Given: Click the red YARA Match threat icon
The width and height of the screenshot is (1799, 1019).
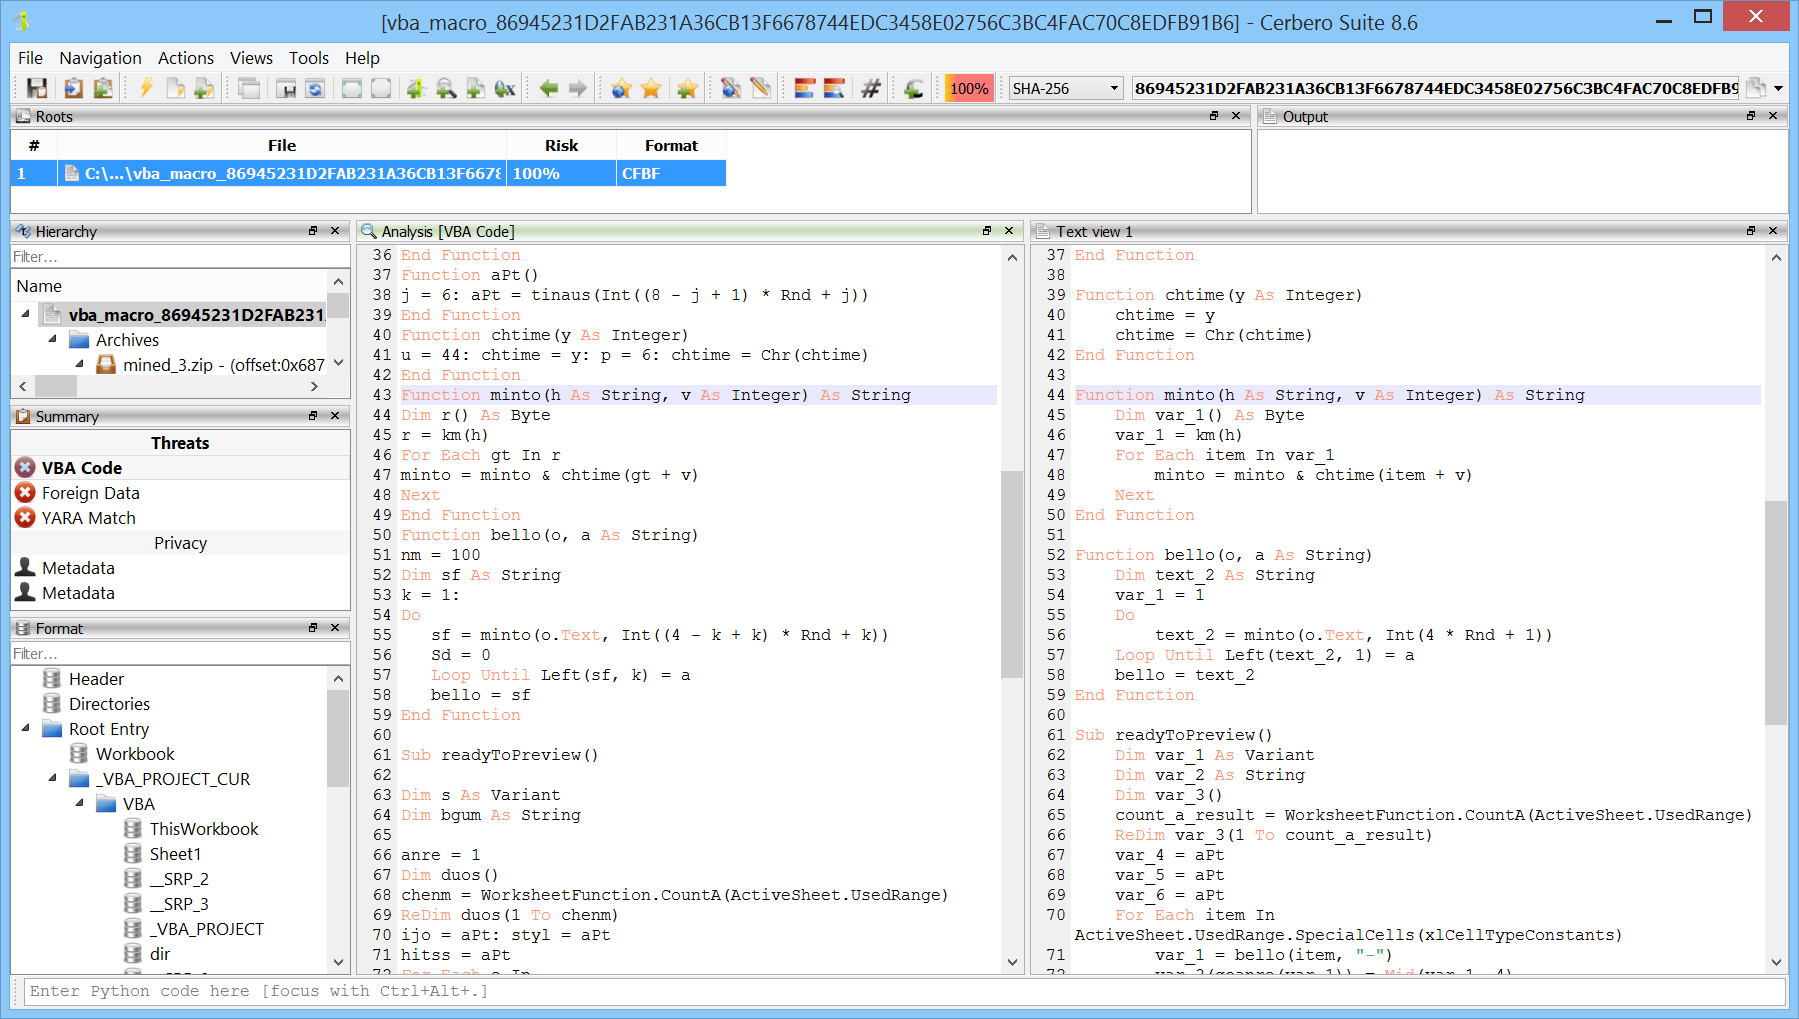Looking at the screenshot, I should coord(26,518).
